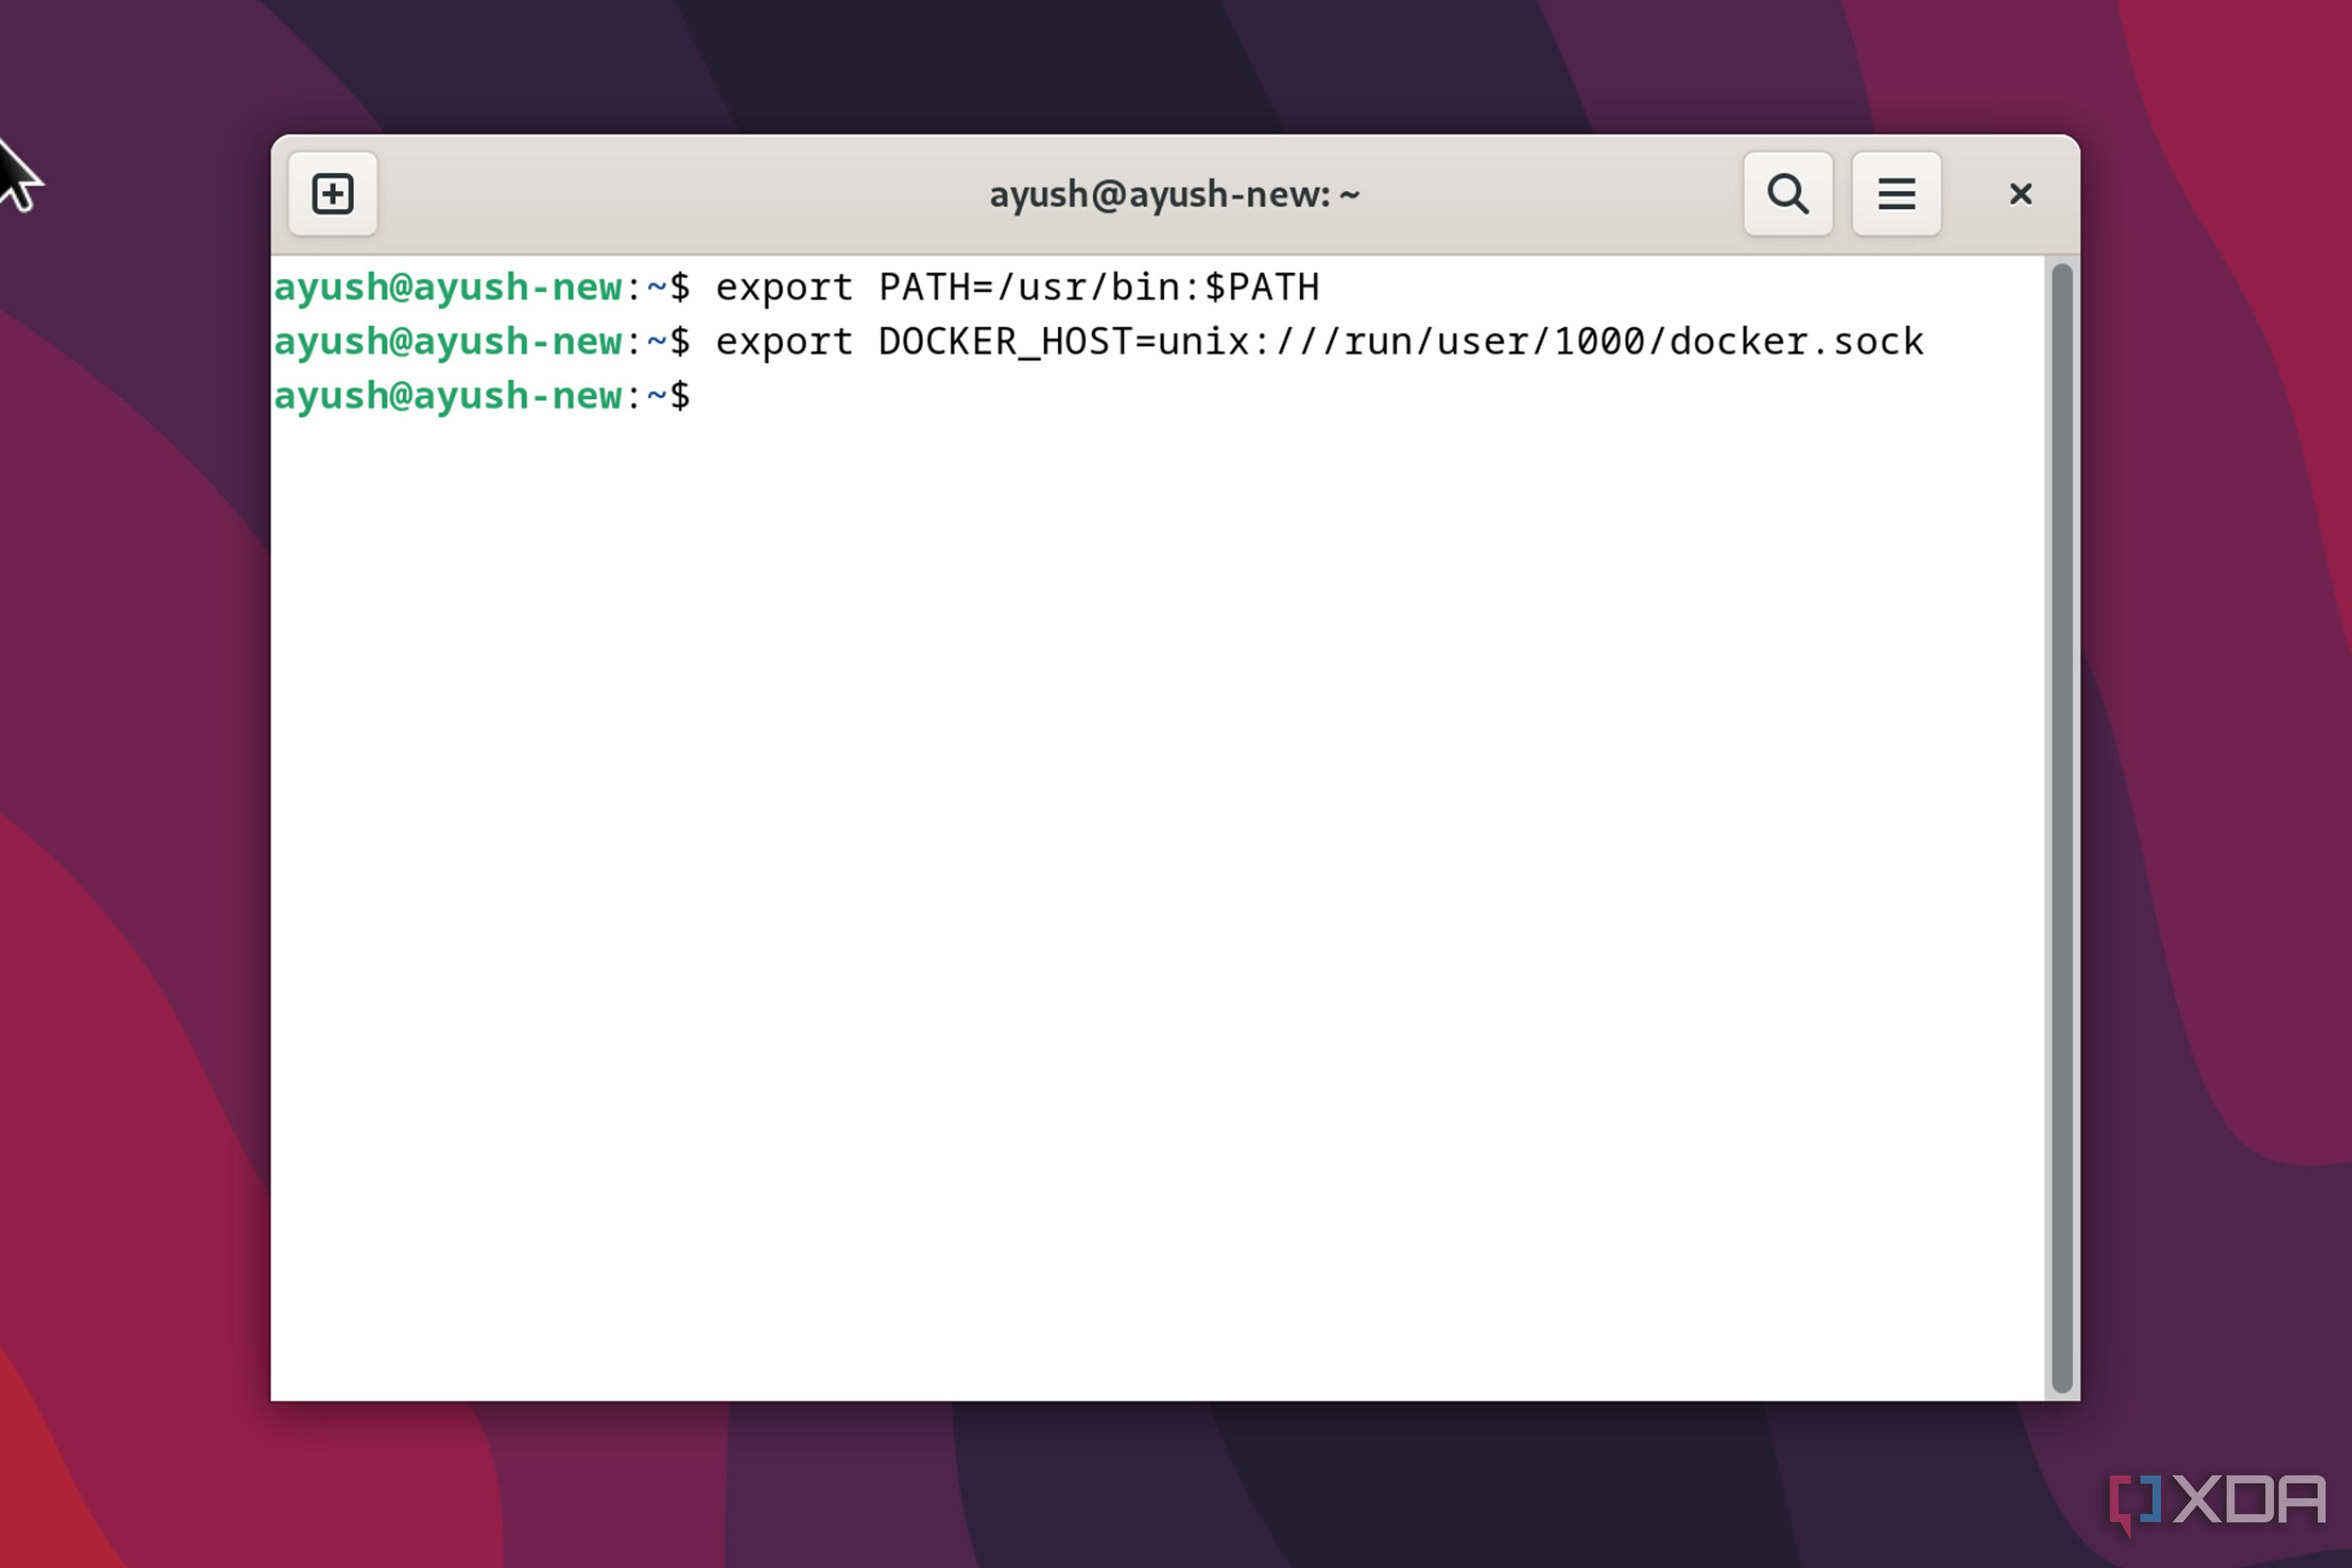Viewport: 2352px width, 1568px height.
Task: Open a new terminal tab
Action: (332, 194)
